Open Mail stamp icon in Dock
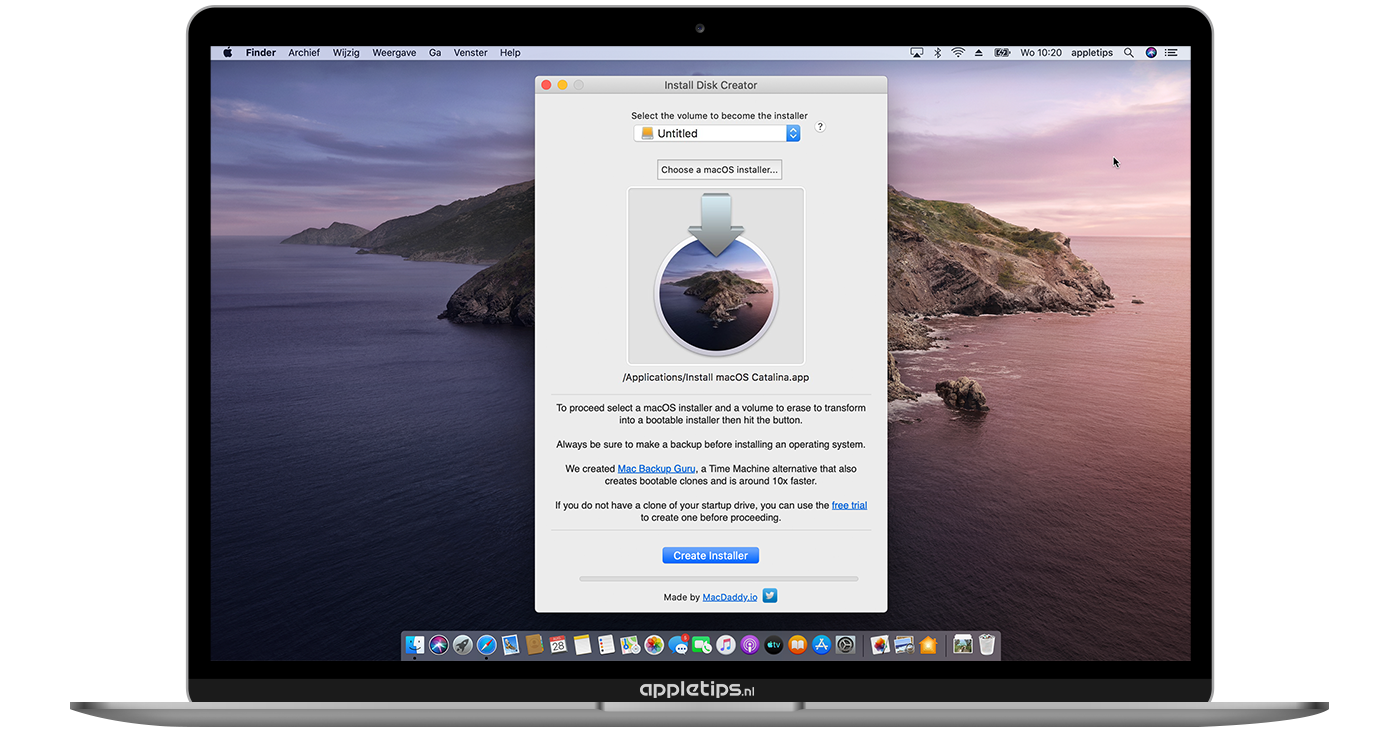Viewport: 1400px width, 733px height. tap(511, 645)
